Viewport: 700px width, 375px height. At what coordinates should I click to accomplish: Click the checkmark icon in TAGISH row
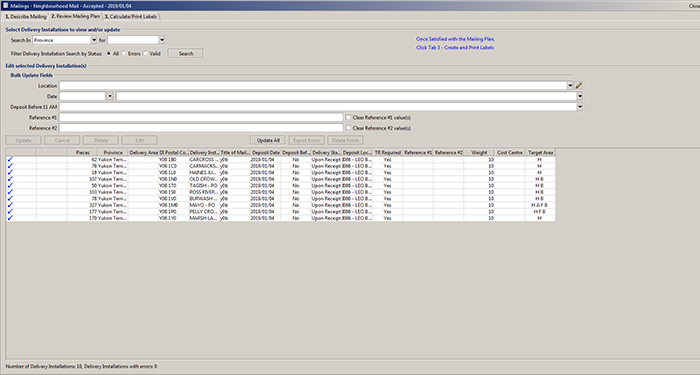coord(10,185)
